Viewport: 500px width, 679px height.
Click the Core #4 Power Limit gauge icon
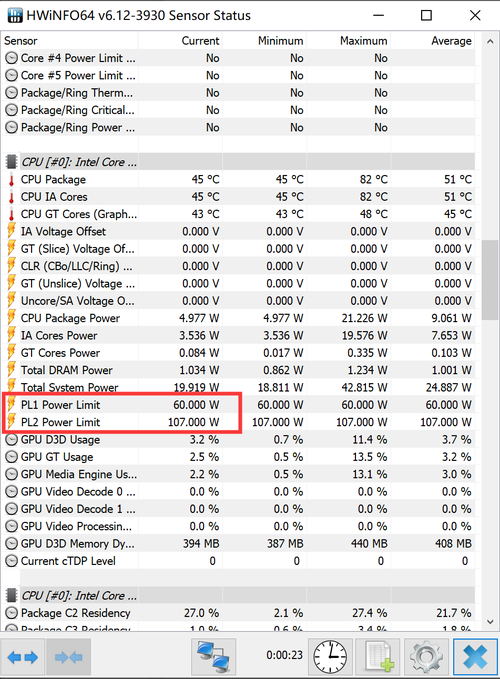pos(11,58)
